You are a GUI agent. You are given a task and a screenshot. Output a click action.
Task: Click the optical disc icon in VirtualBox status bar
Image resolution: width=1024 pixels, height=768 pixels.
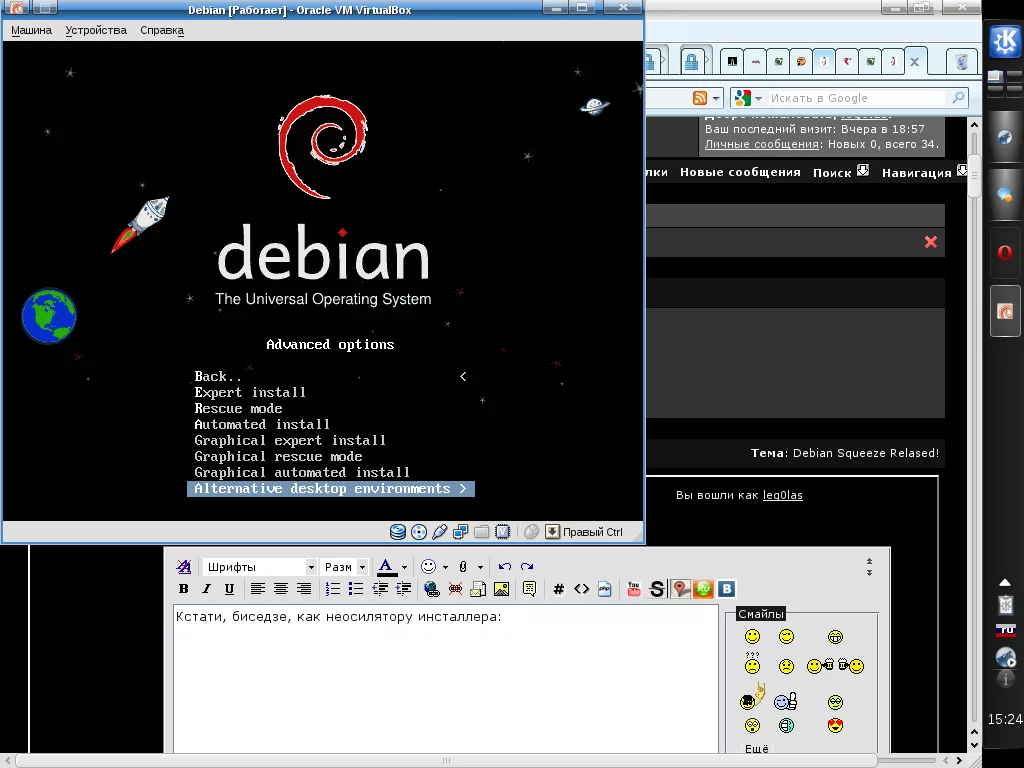419,532
